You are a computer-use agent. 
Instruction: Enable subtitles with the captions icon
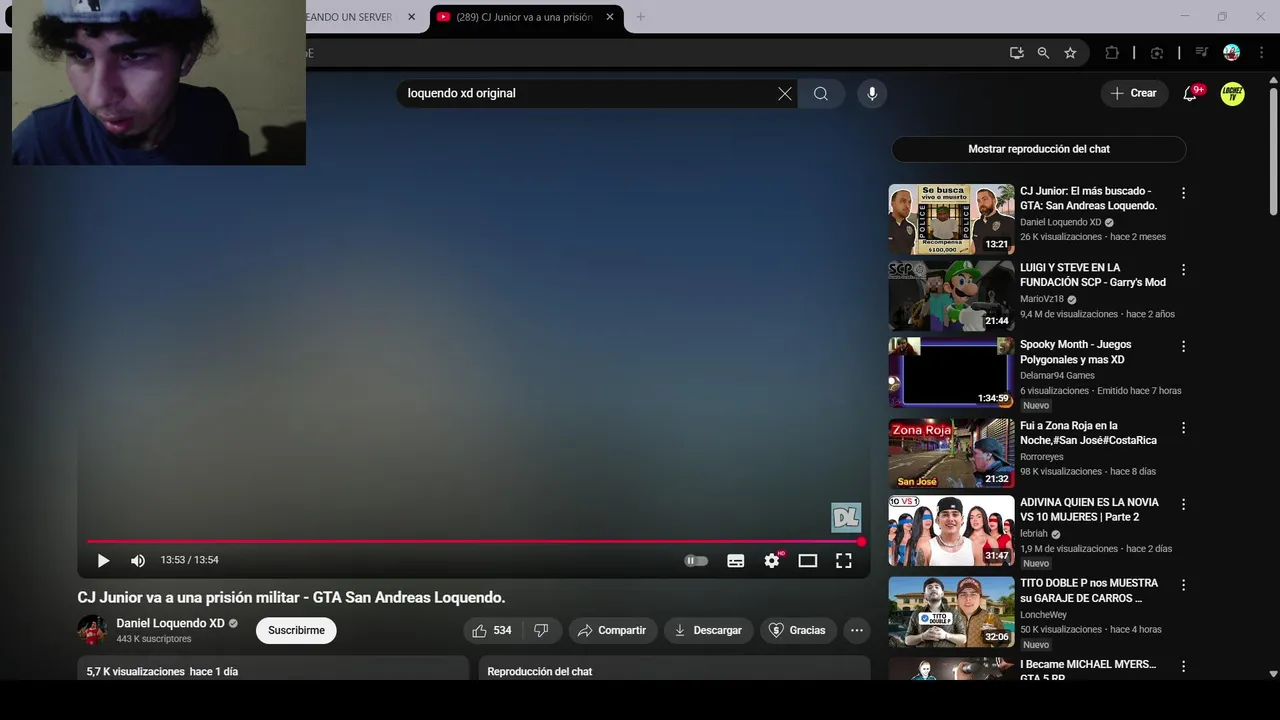pos(736,561)
